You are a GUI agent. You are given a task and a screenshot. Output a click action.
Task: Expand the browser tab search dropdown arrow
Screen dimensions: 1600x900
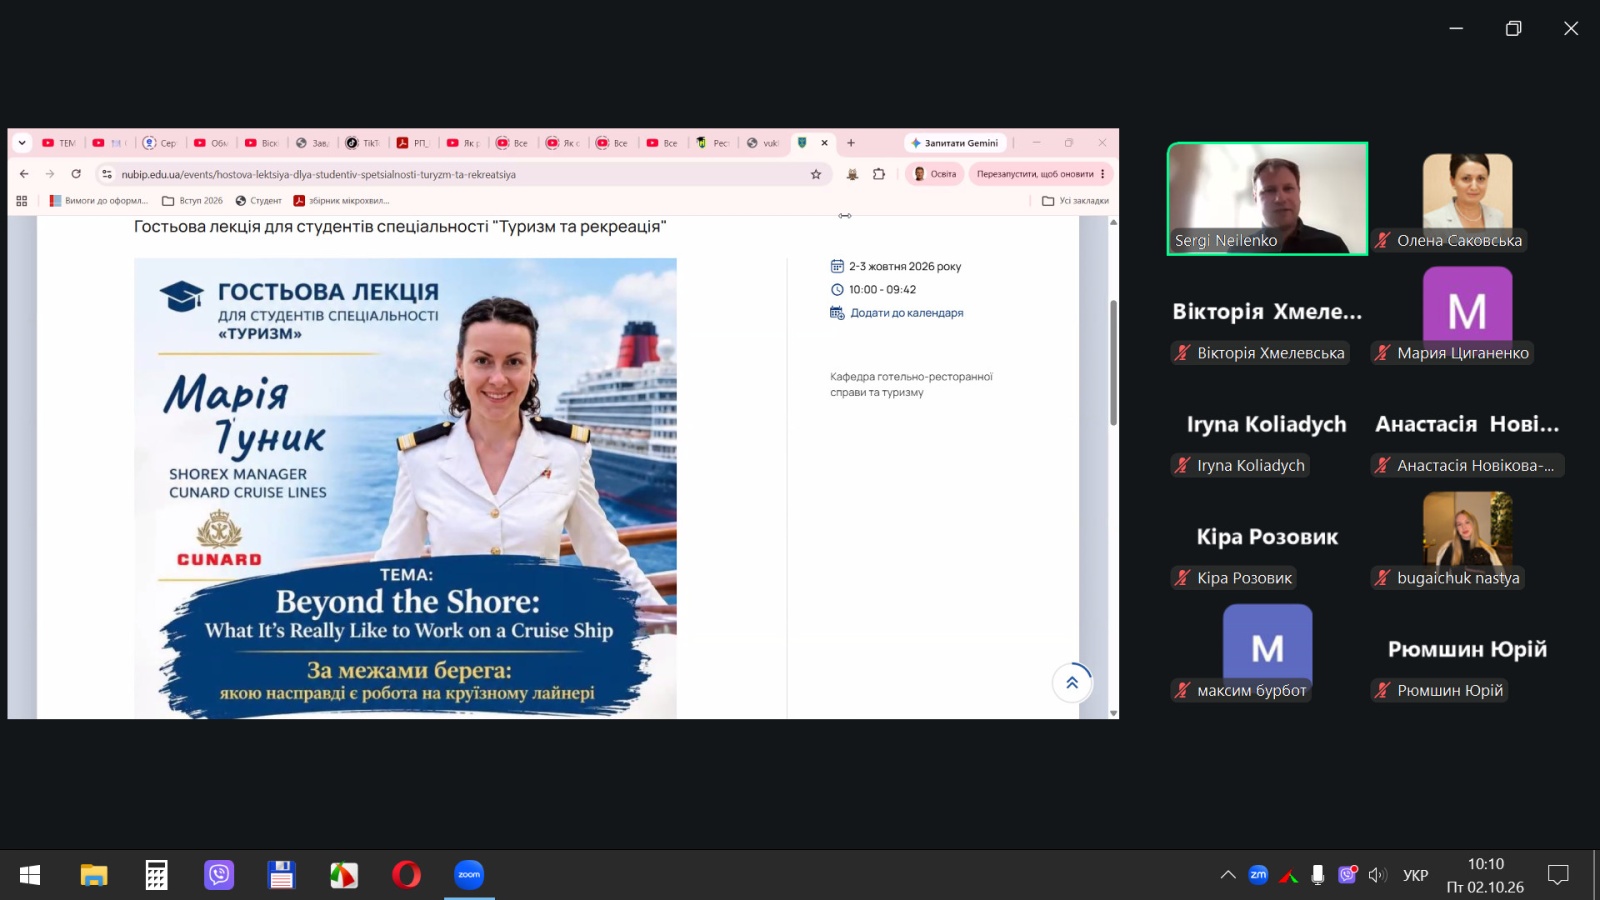(x=22, y=143)
